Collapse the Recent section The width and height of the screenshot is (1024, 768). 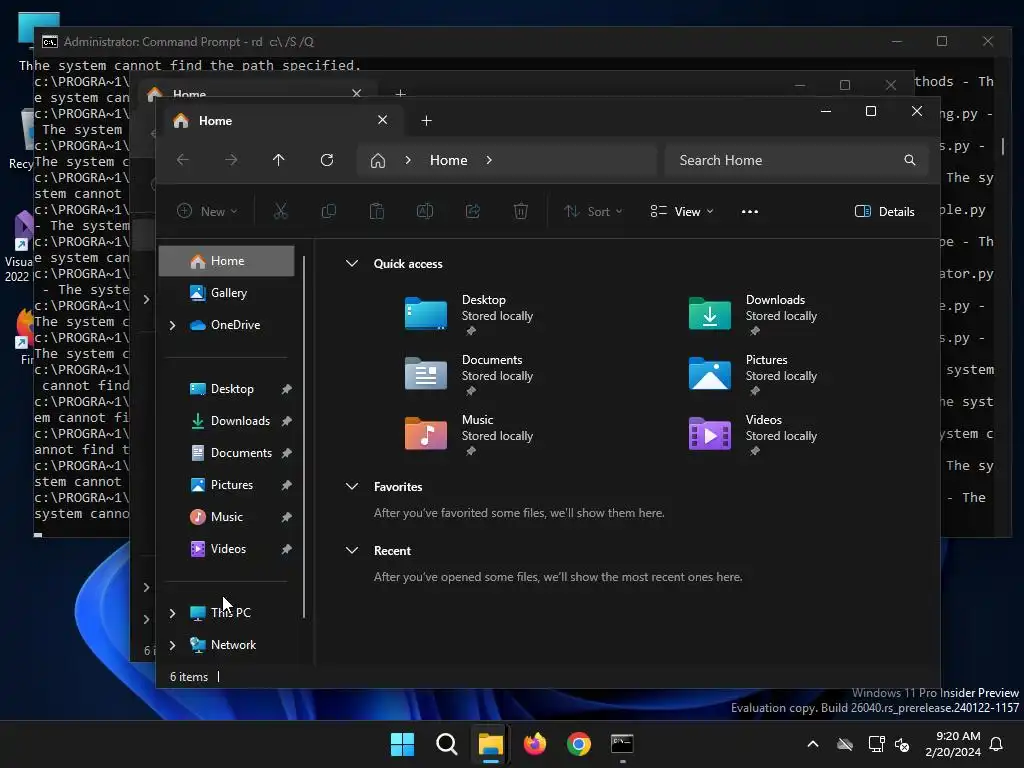pos(352,551)
